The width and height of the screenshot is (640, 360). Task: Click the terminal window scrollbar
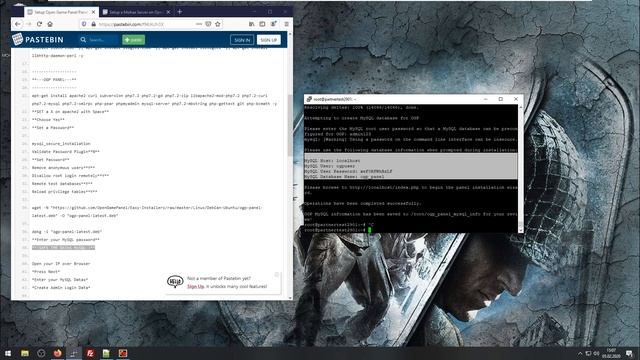(x=521, y=168)
